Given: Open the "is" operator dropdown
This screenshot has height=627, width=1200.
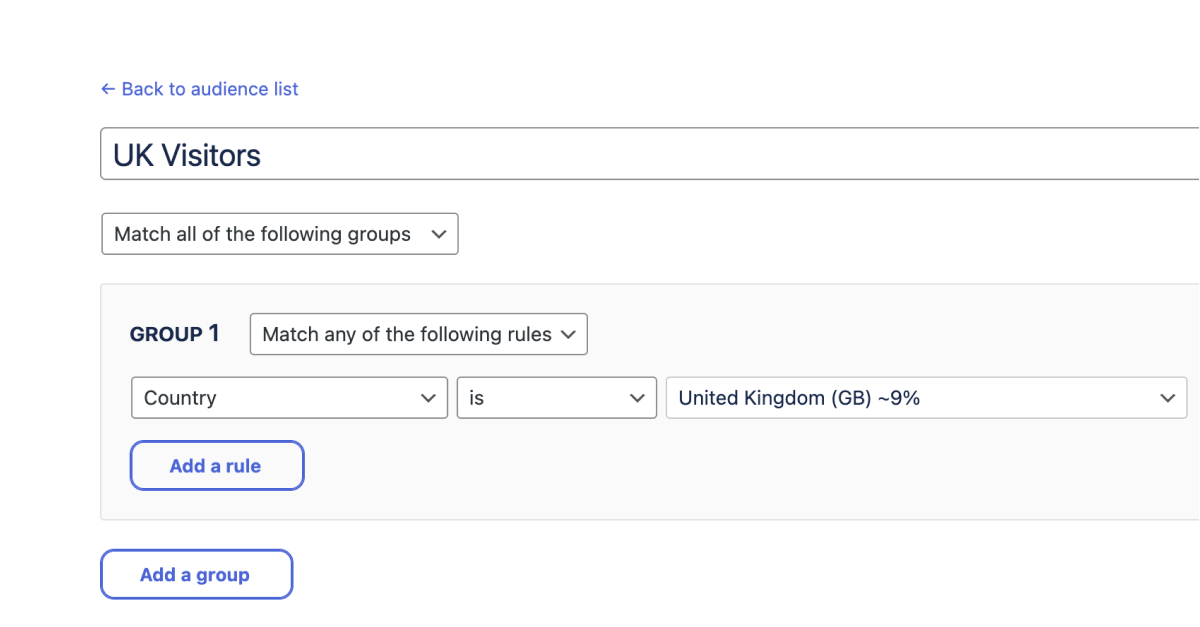Looking at the screenshot, I should (557, 397).
